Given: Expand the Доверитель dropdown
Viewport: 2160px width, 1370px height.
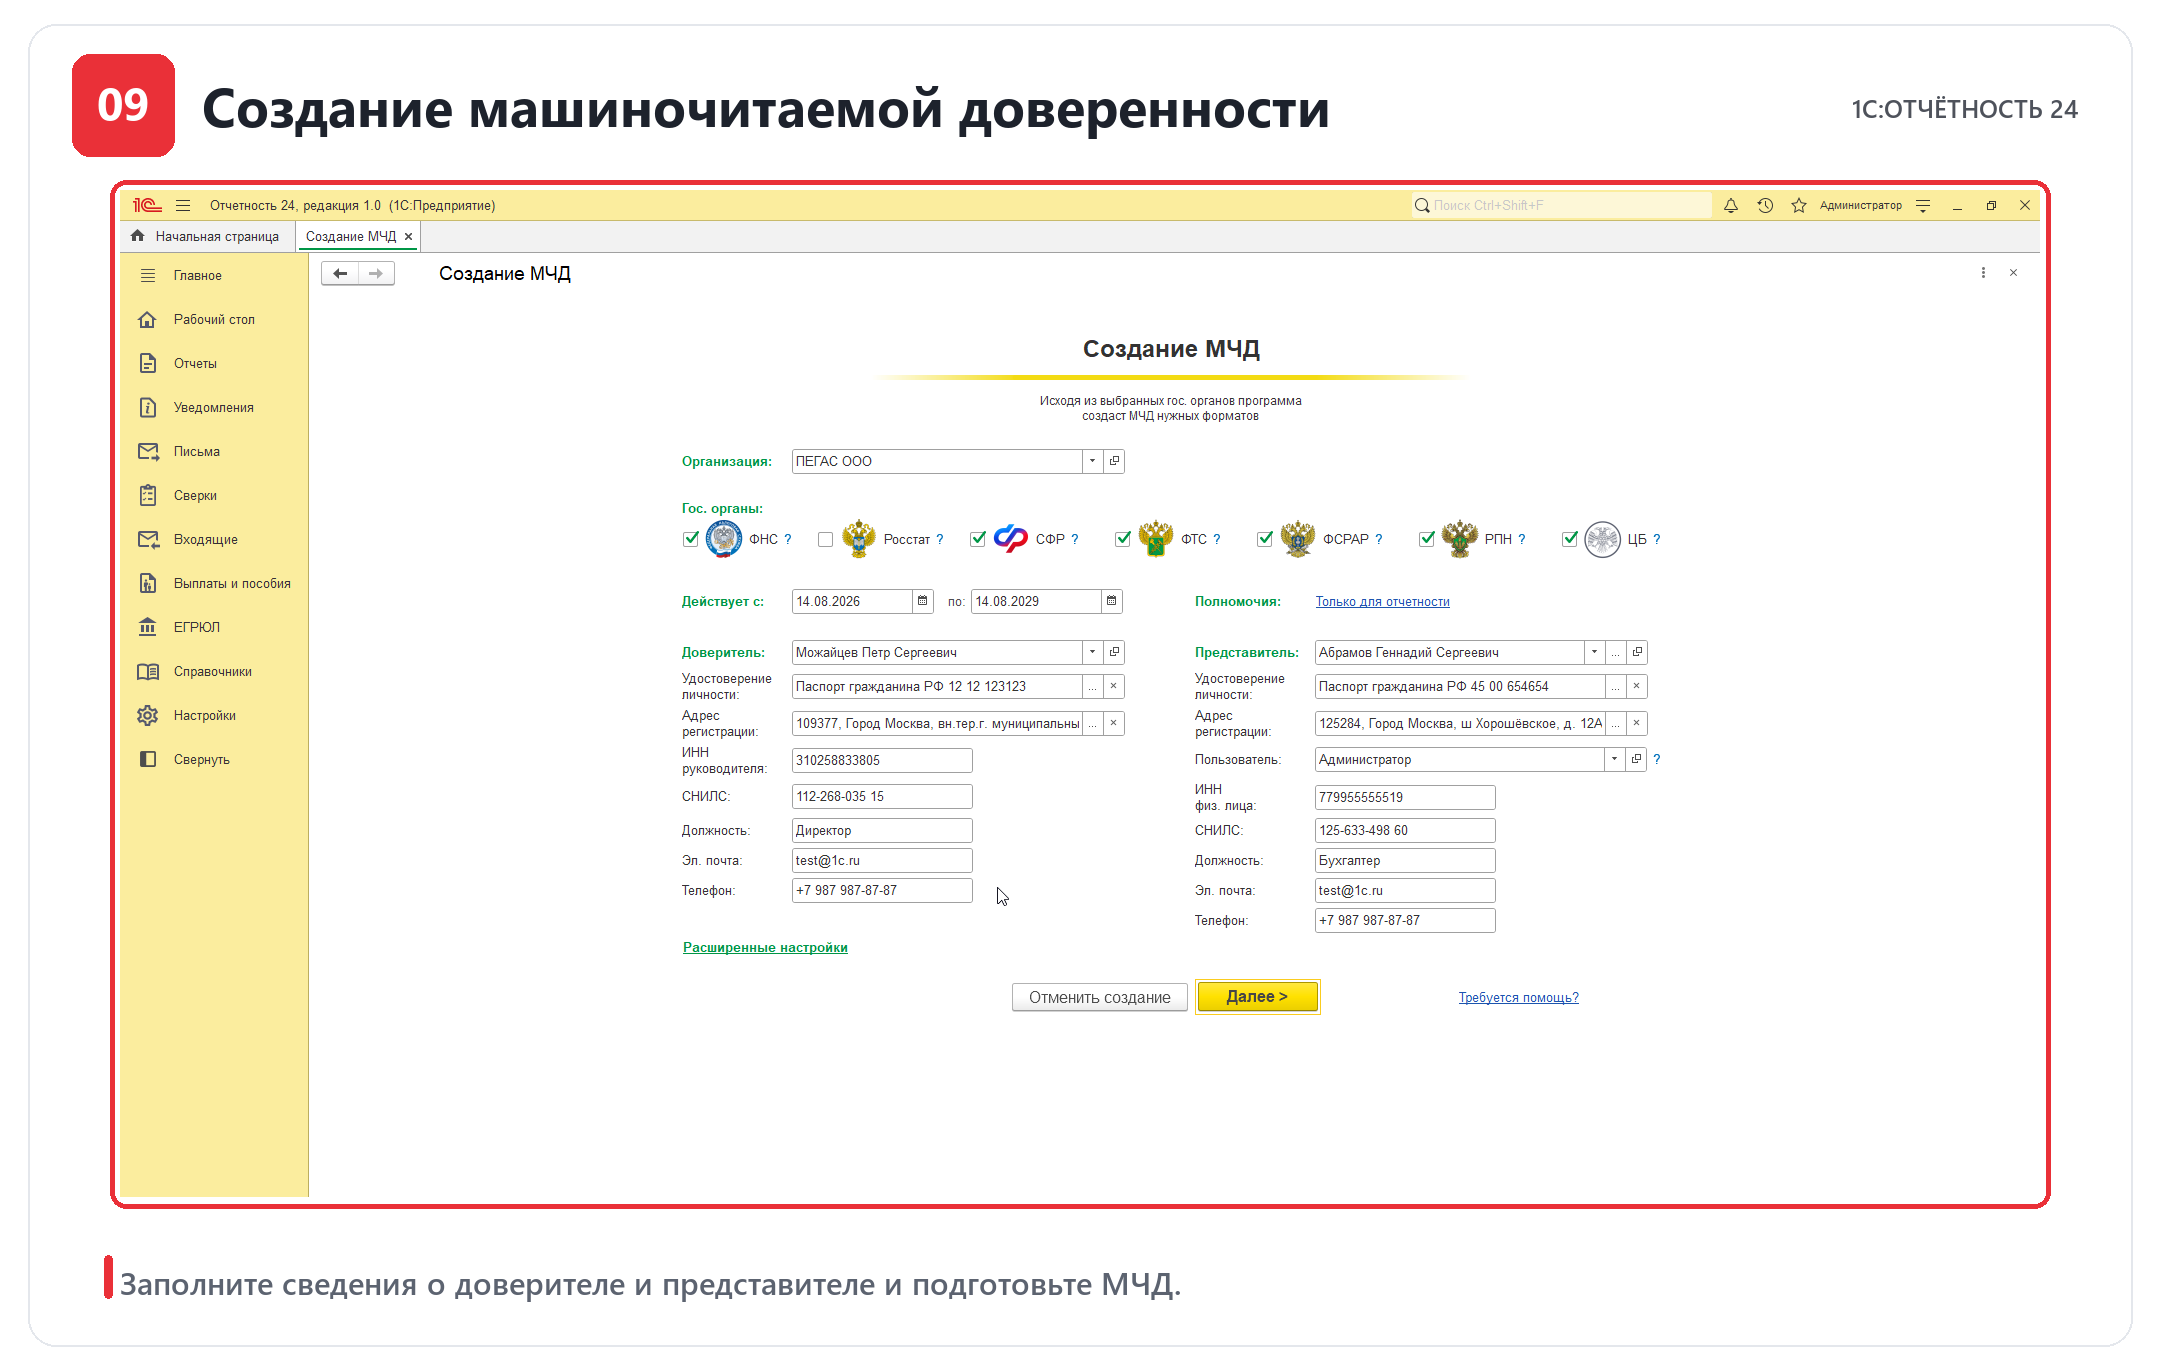Looking at the screenshot, I should [1092, 652].
